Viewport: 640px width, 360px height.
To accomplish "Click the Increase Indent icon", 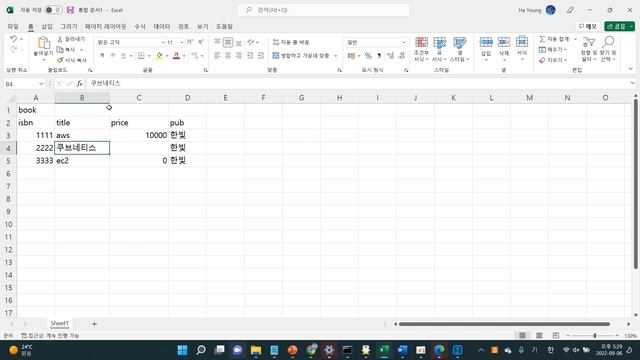I will click(261, 56).
